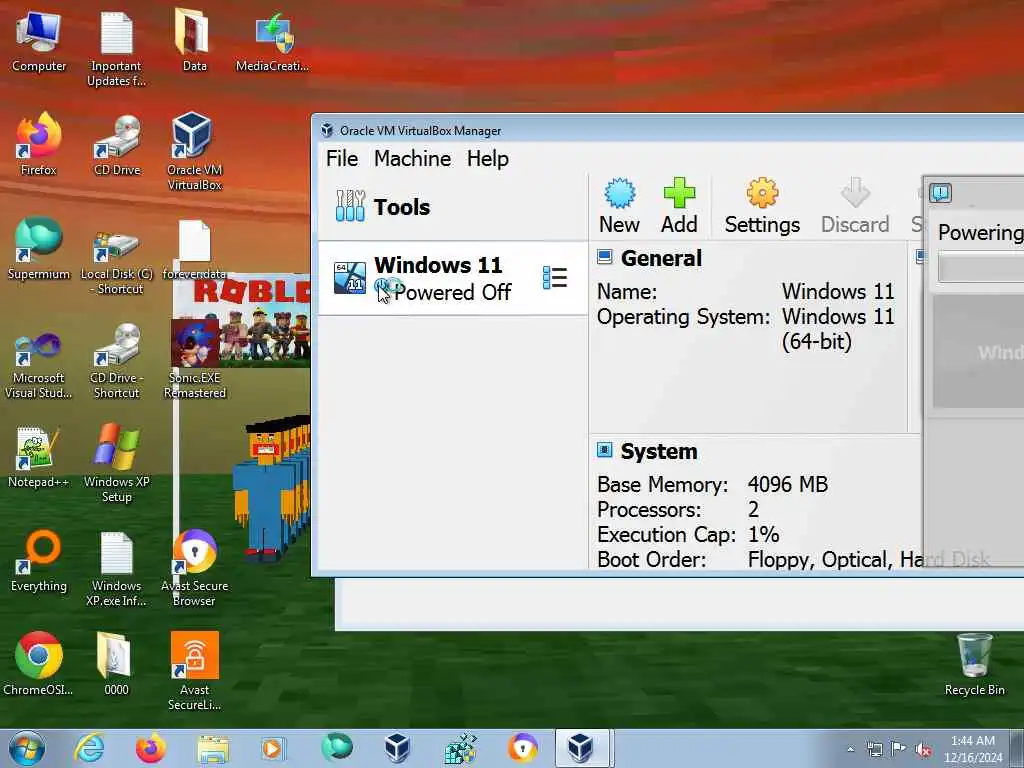
Task: Select the Windows 11 virtual machine entry
Action: point(453,278)
